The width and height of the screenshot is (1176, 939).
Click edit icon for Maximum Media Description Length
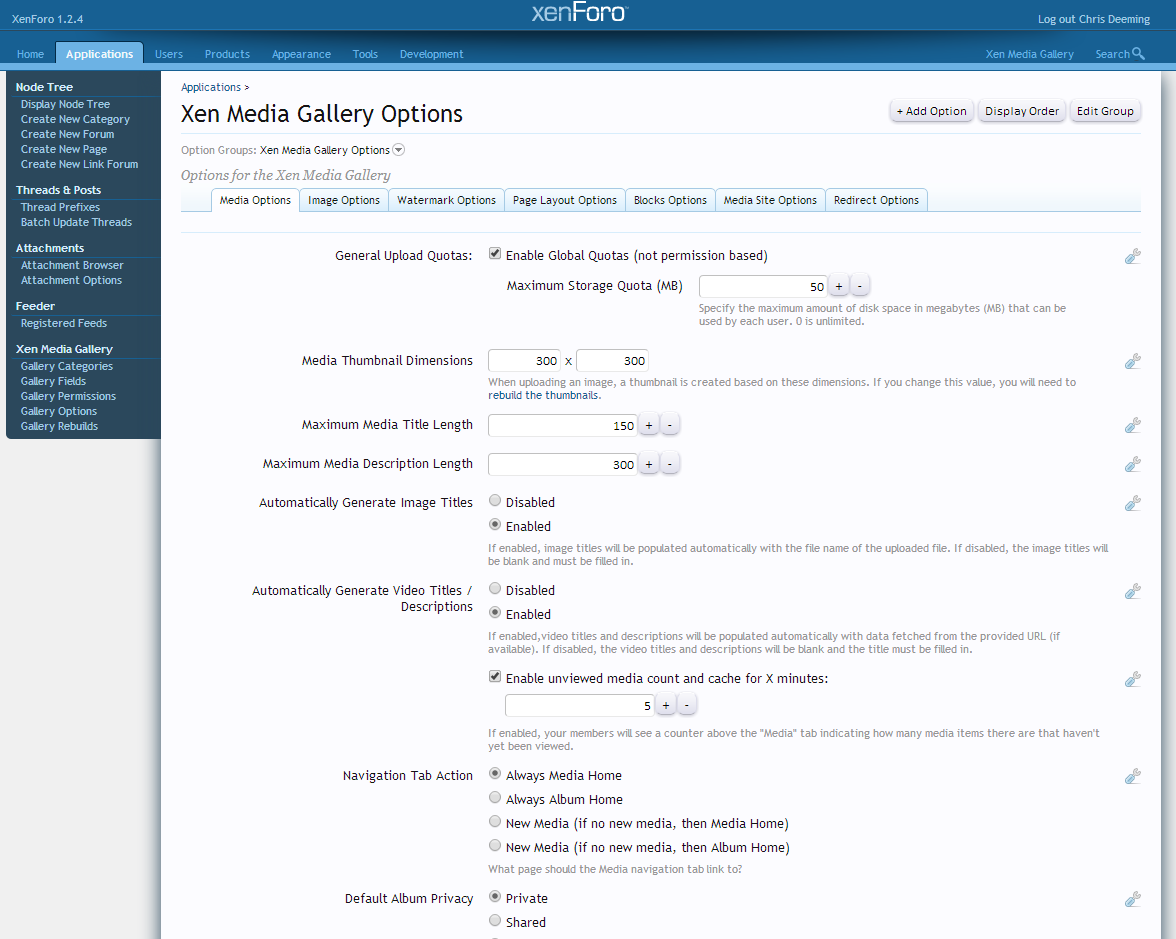click(1132, 464)
